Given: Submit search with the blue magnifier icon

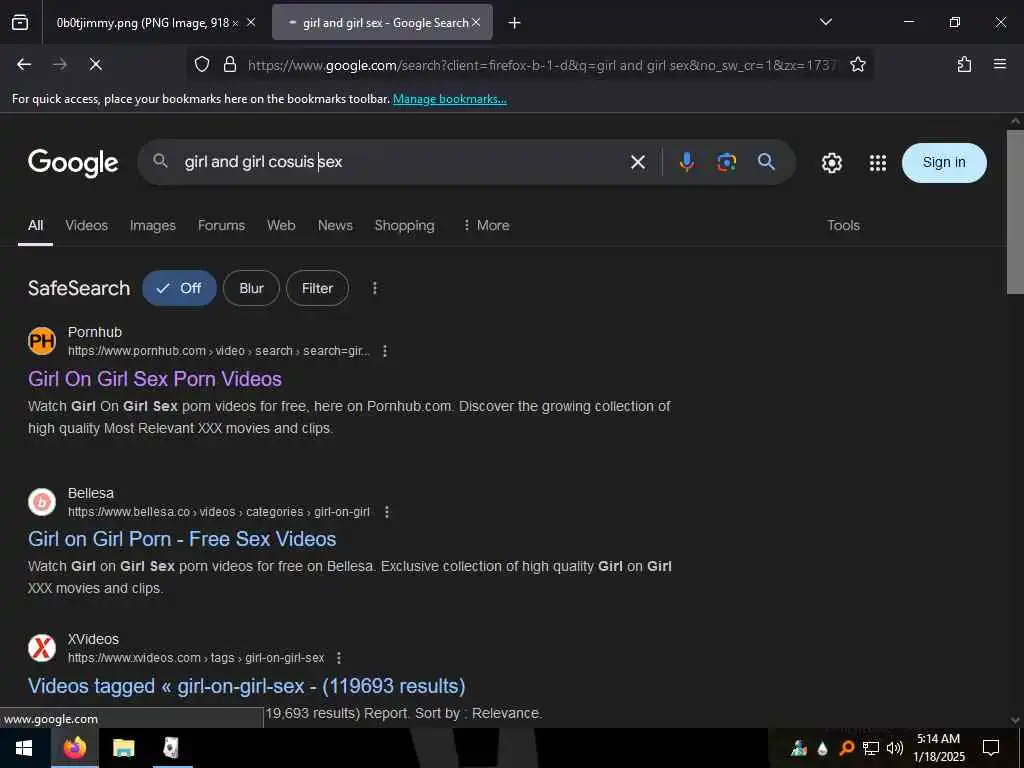Looking at the screenshot, I should (x=766, y=162).
